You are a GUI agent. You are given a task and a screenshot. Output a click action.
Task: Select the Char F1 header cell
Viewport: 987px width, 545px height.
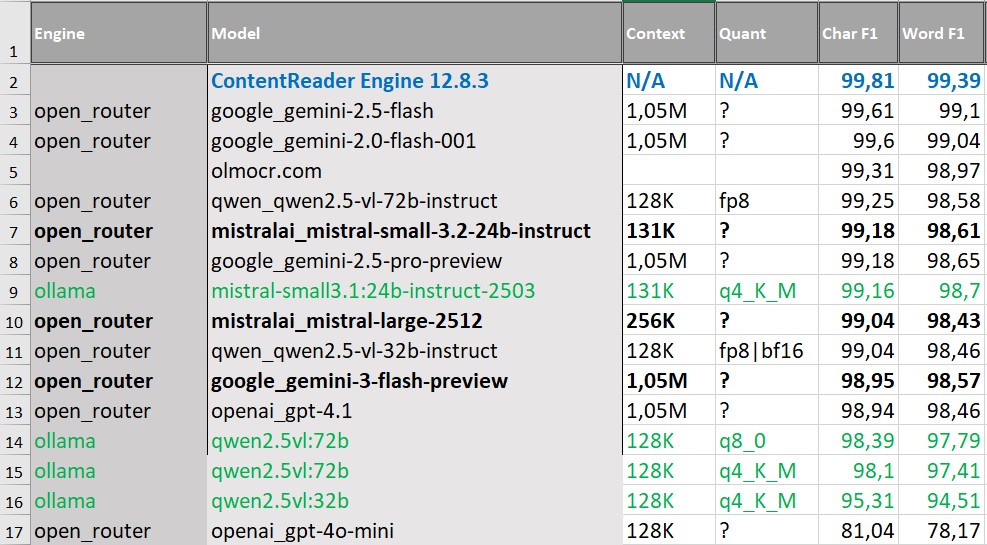tap(855, 34)
